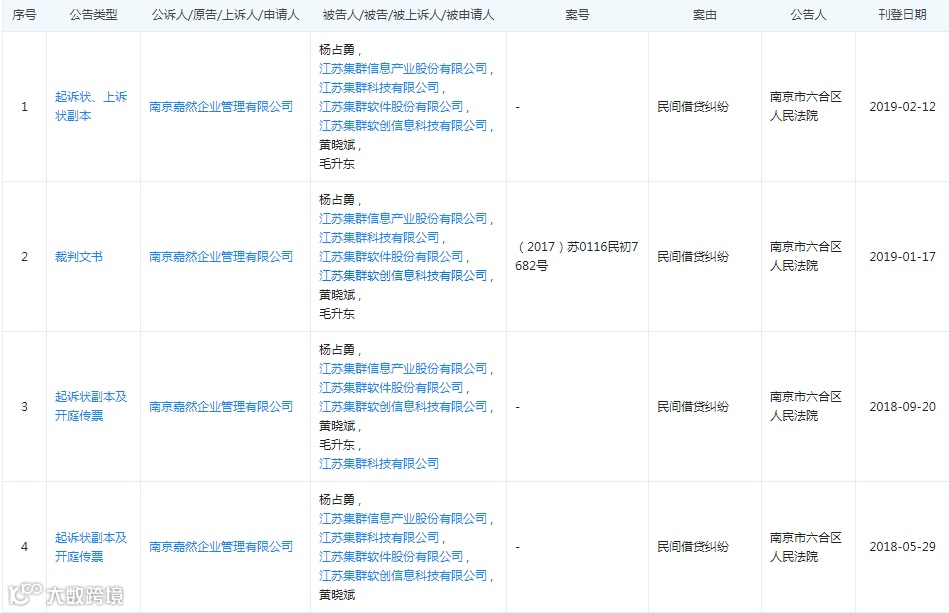Image resolution: width=949 pixels, height=613 pixels.
Task: Open 江苏集群信息产业股份有限公司 in row 2
Action: 403,218
